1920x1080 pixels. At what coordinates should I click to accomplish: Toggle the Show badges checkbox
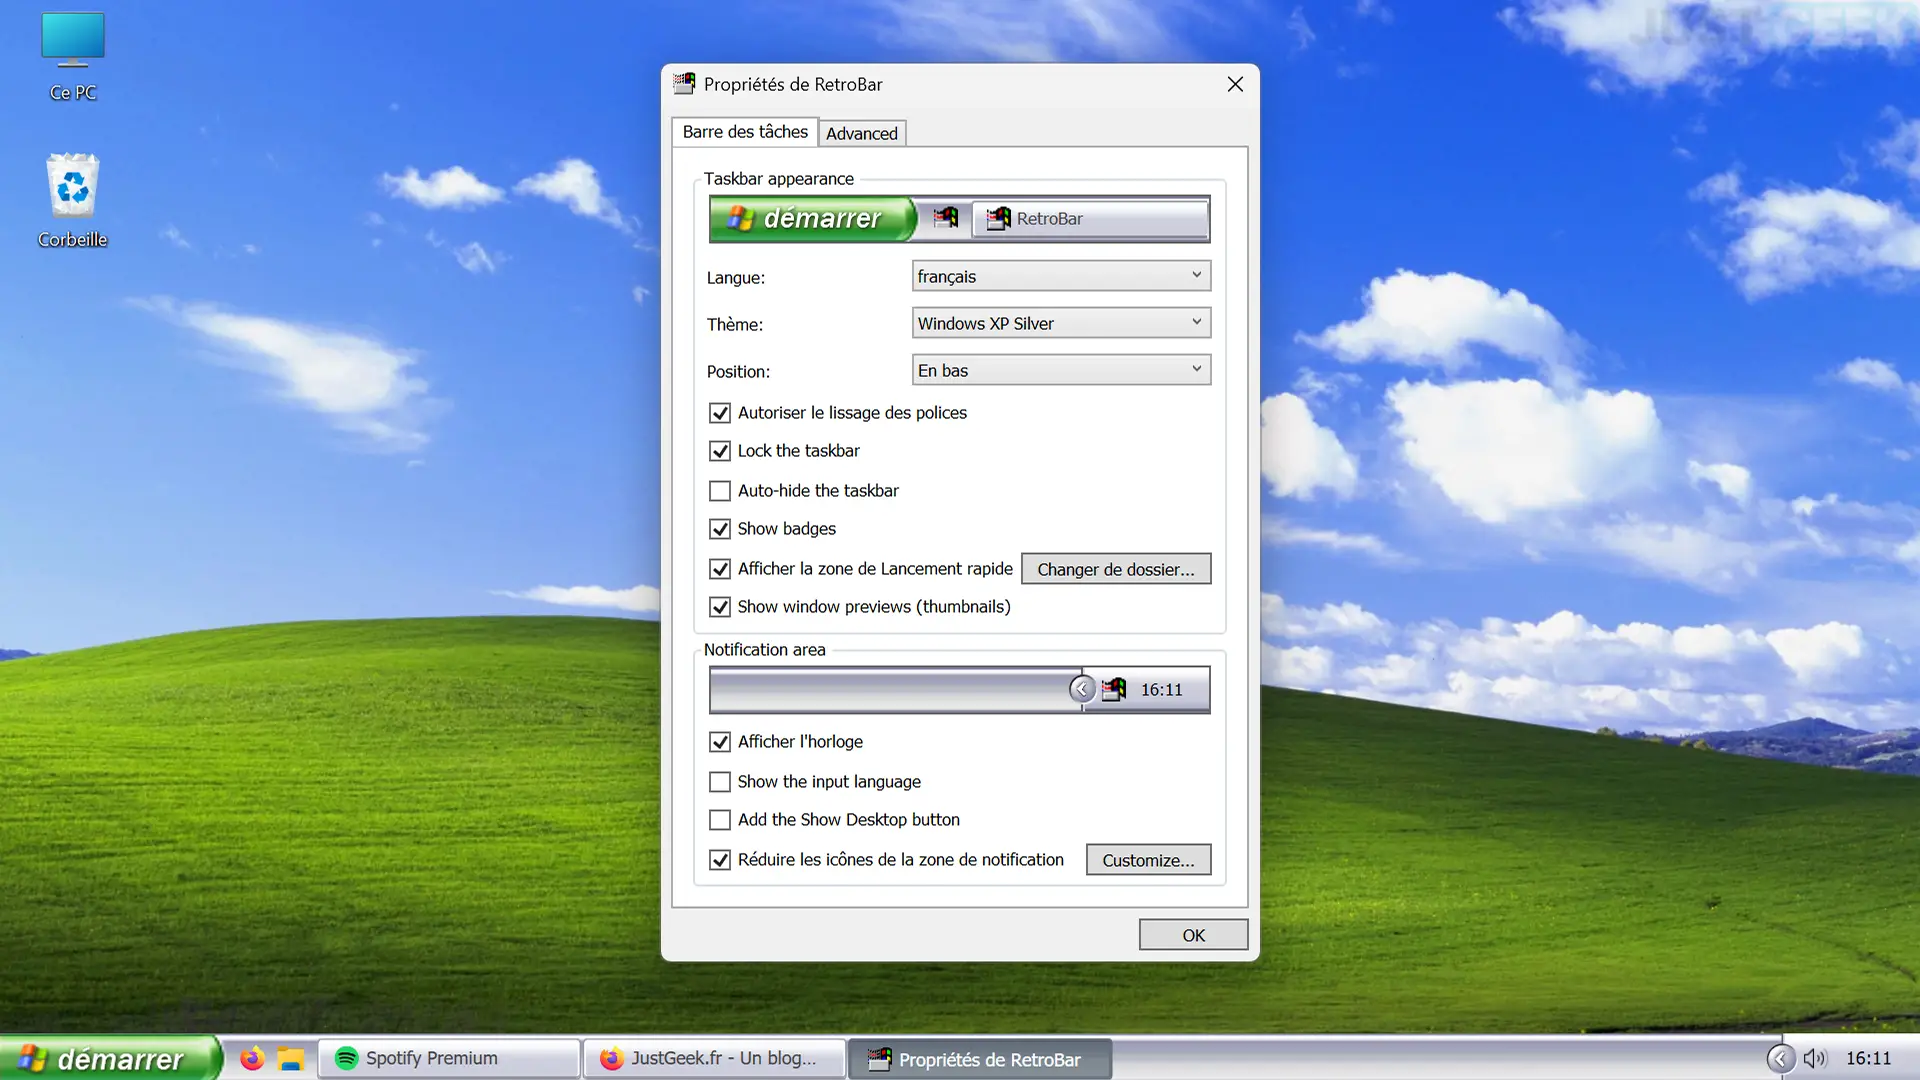[720, 529]
